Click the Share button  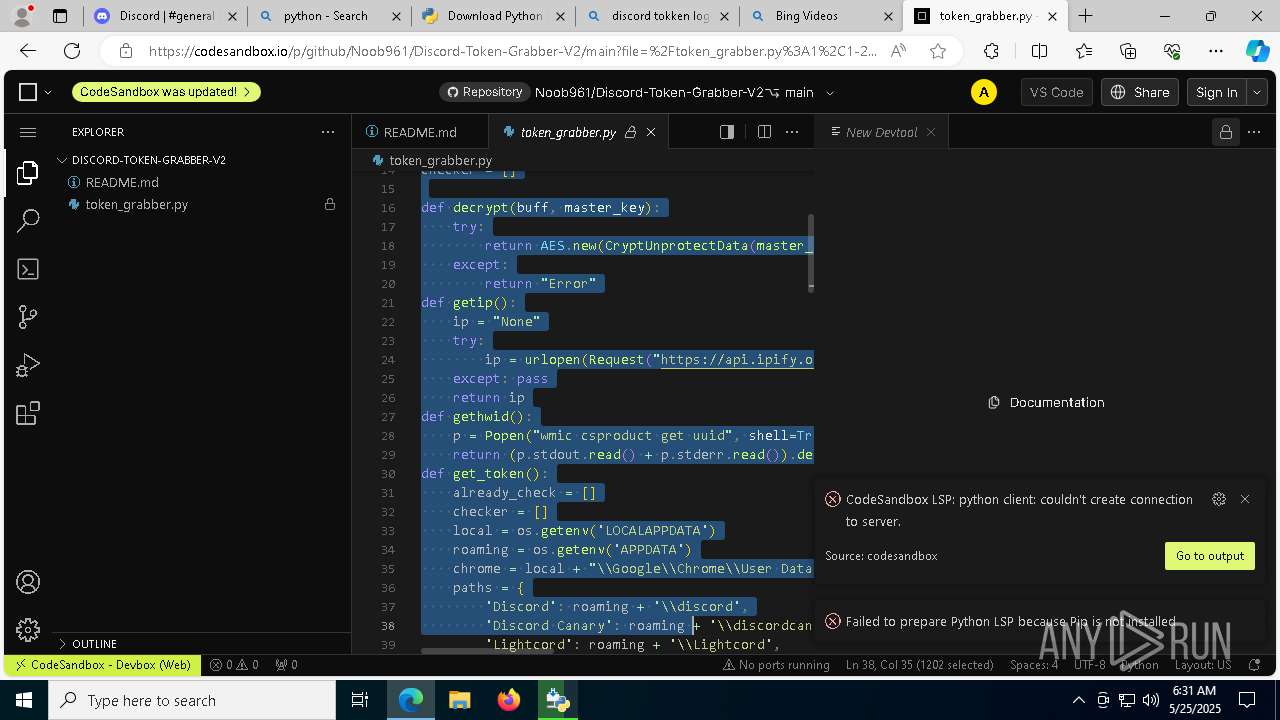pos(1140,92)
